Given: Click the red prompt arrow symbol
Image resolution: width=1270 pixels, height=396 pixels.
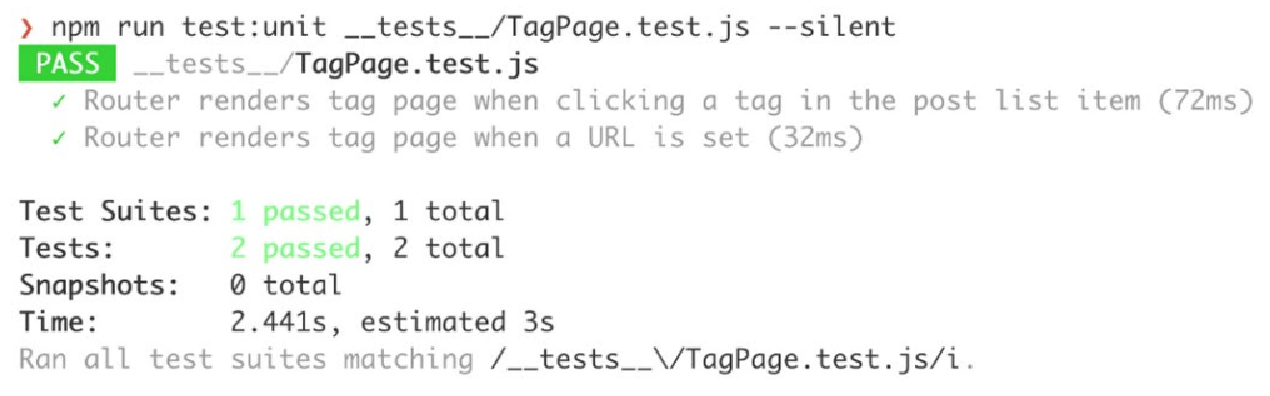Looking at the screenshot, I should (x=26, y=29).
